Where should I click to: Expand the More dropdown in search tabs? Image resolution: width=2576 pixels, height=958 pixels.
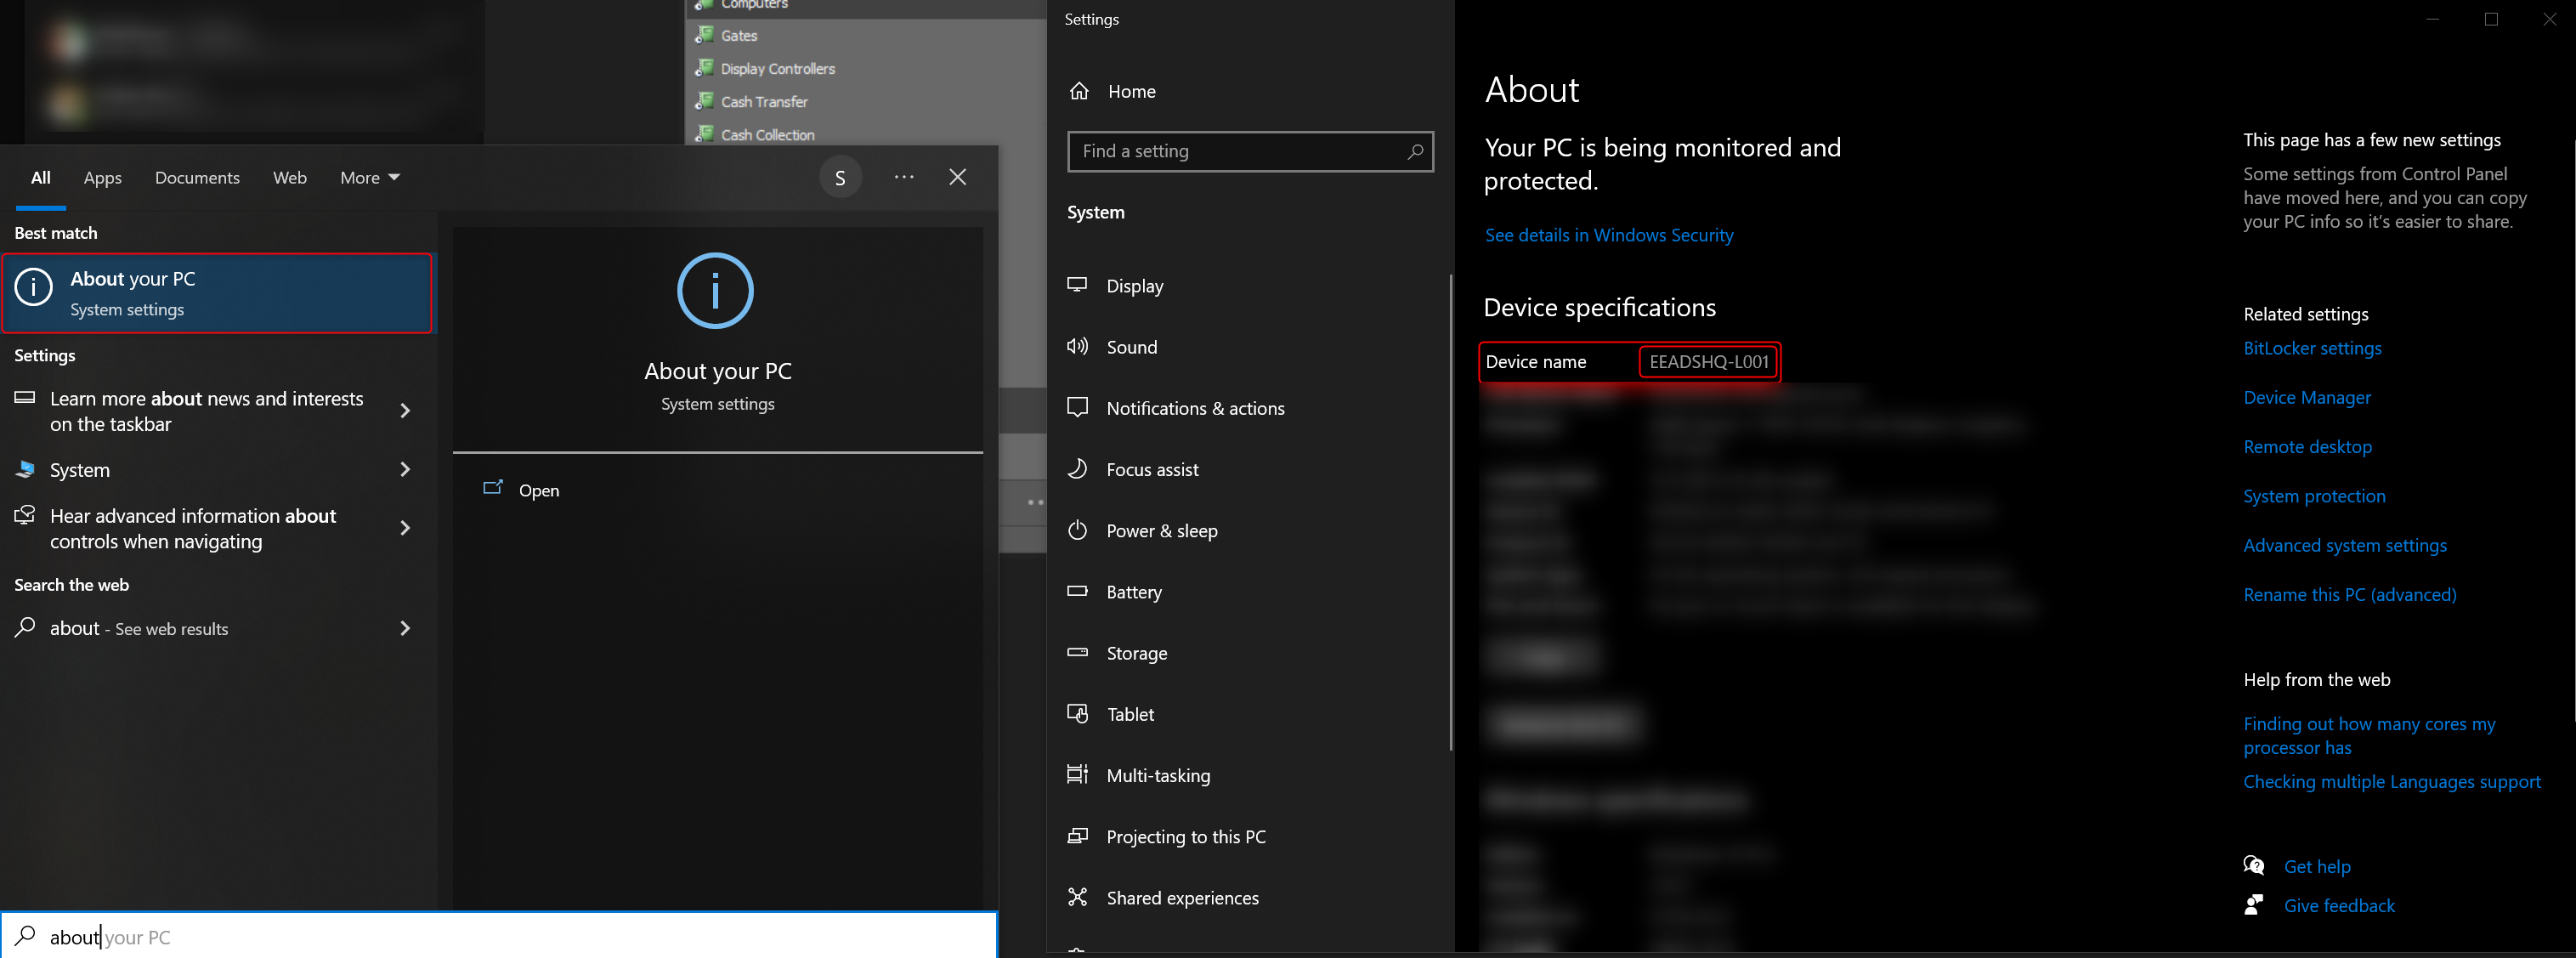tap(369, 178)
